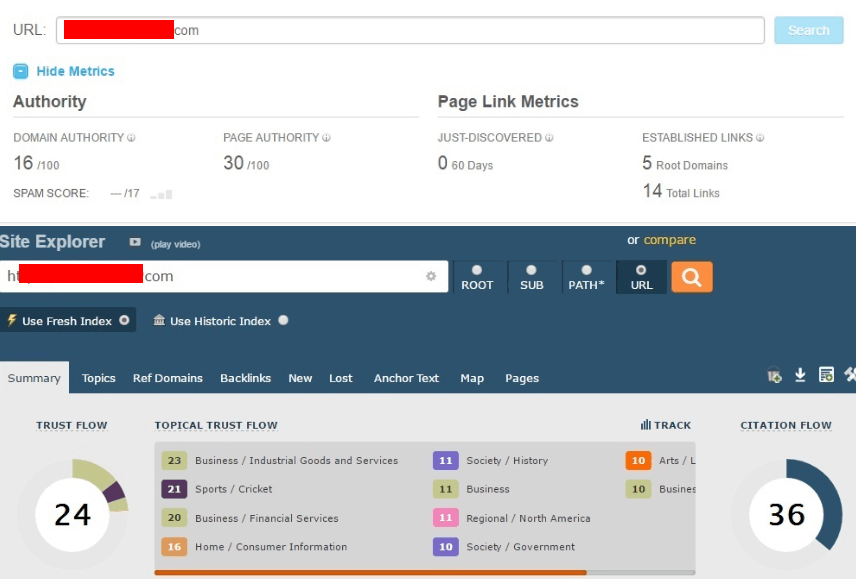Click the pink 11 North America swatch

[445, 517]
